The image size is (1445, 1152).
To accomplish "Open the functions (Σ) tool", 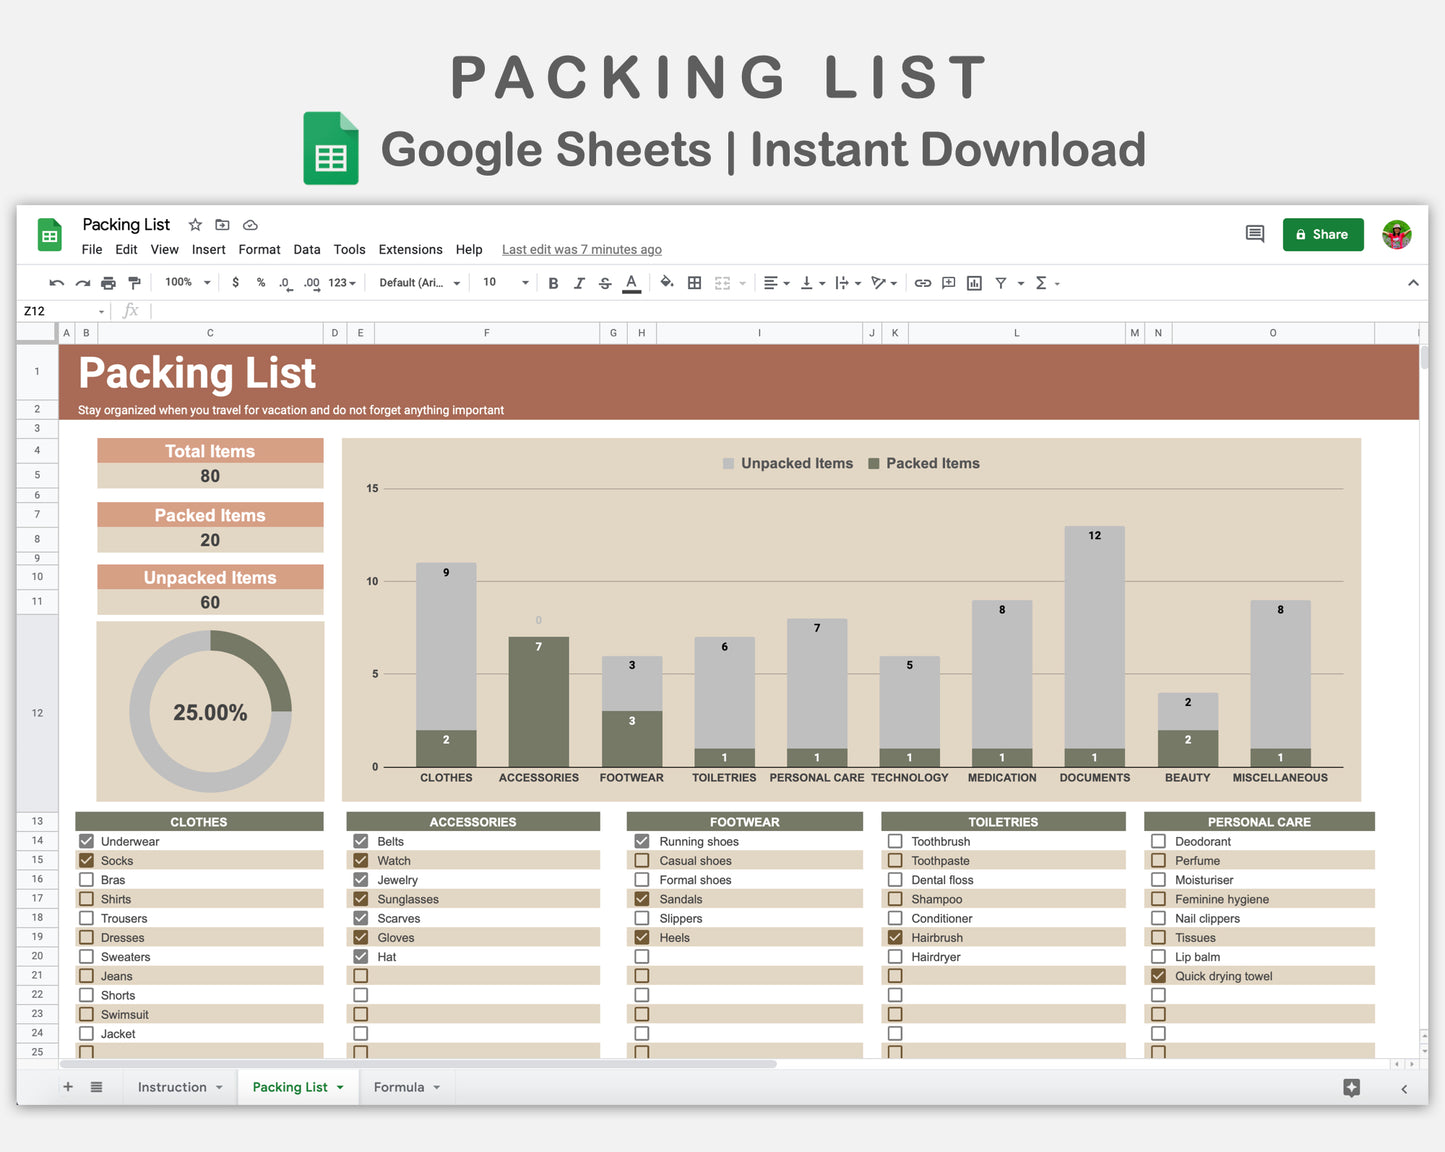I will (1042, 283).
